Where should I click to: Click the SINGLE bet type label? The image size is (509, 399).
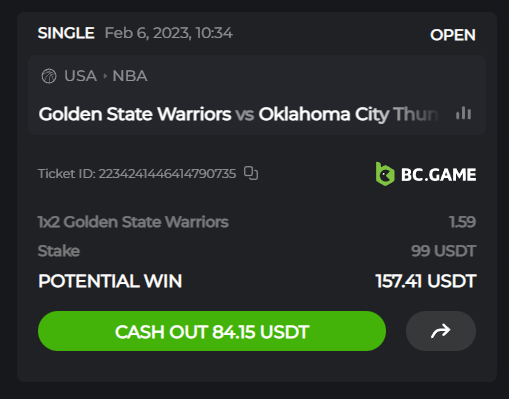[x=66, y=33]
